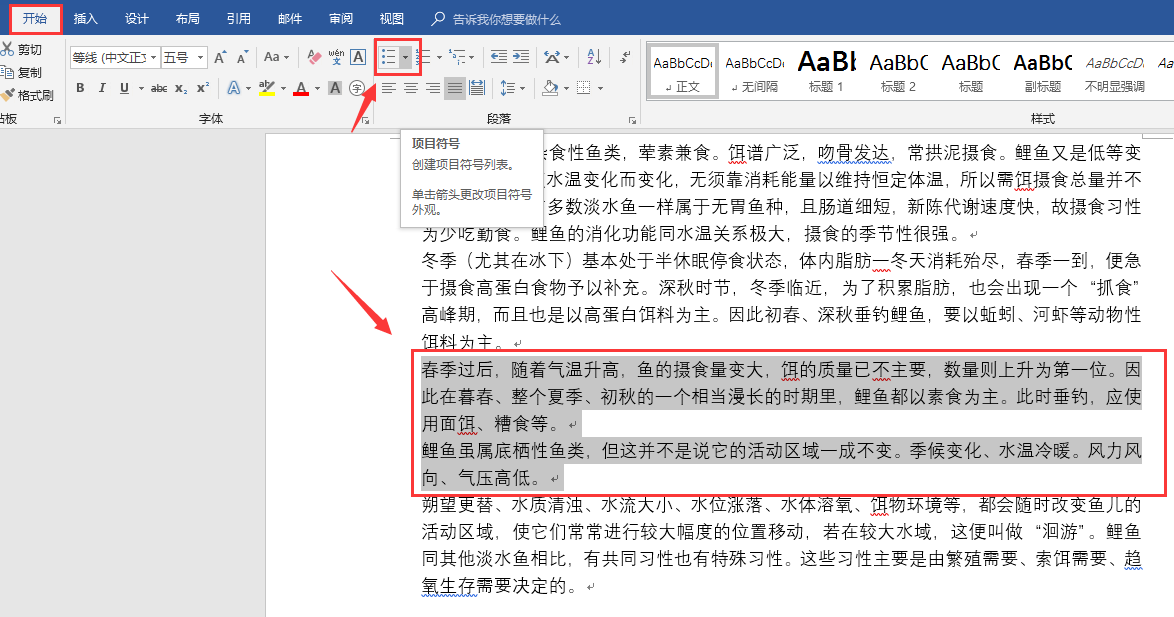Image resolution: width=1174 pixels, height=617 pixels.
Task: Toggle bold formatting
Action: (x=80, y=88)
